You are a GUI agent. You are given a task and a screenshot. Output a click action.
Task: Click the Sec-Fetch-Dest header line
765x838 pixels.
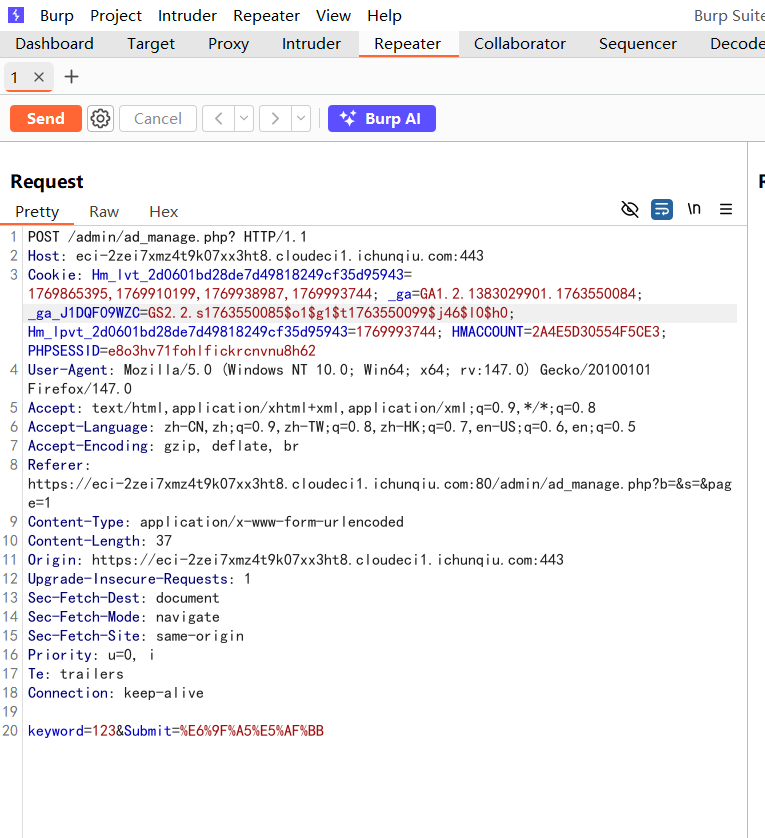123,598
